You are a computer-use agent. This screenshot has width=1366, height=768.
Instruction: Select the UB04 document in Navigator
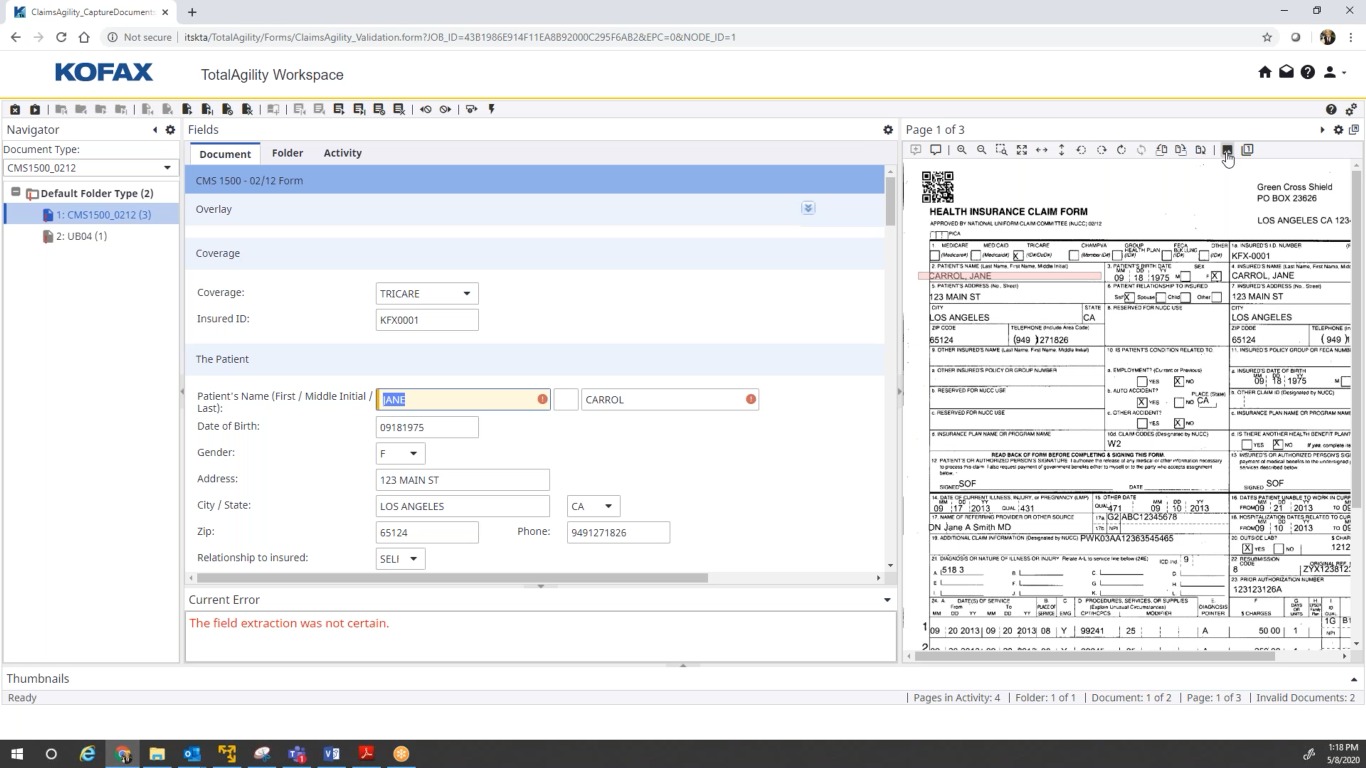(x=81, y=236)
